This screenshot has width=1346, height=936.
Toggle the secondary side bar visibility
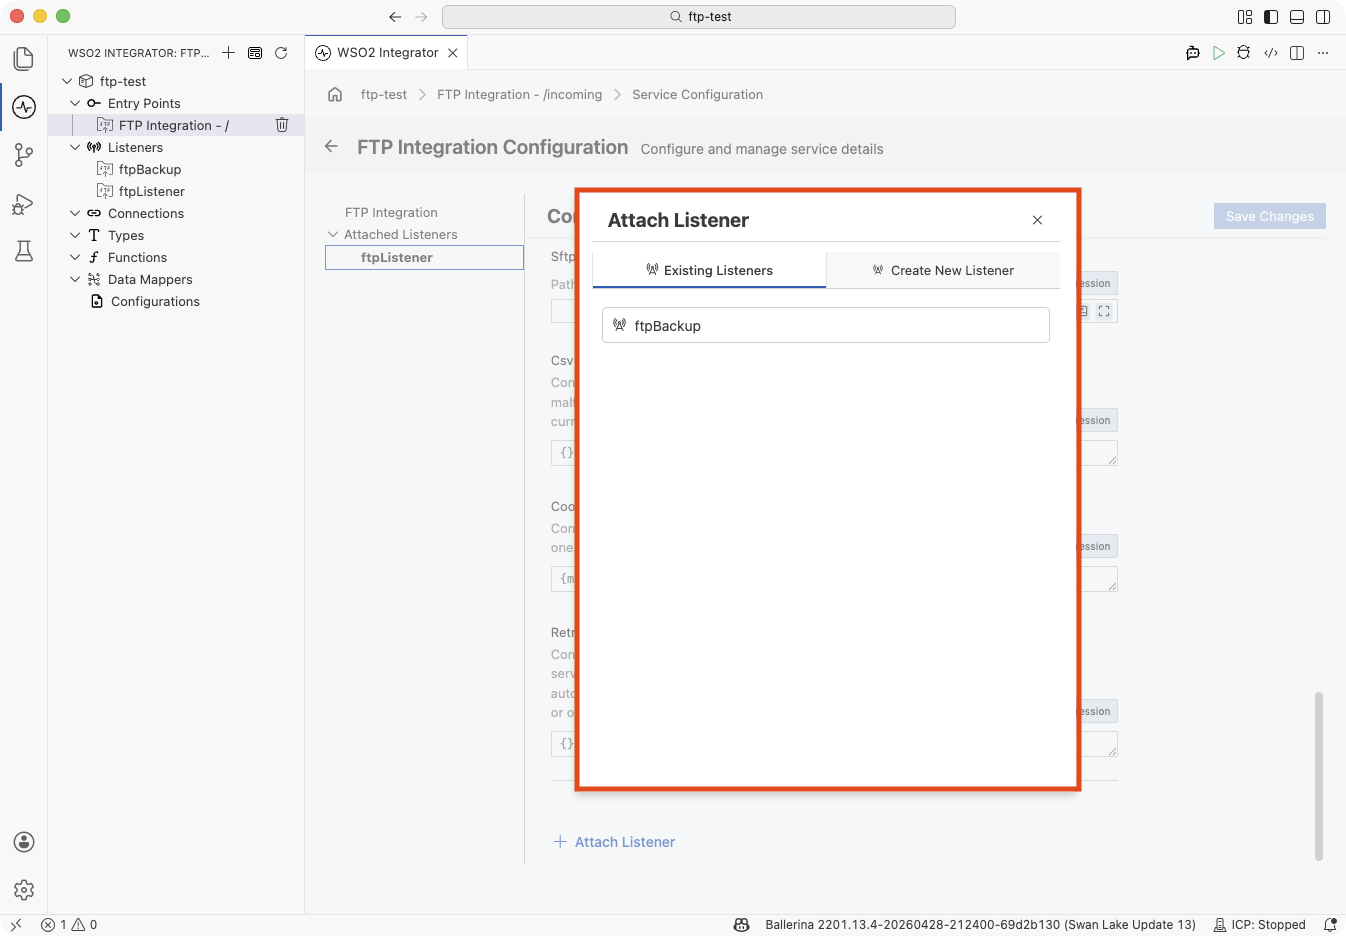coord(1323,17)
